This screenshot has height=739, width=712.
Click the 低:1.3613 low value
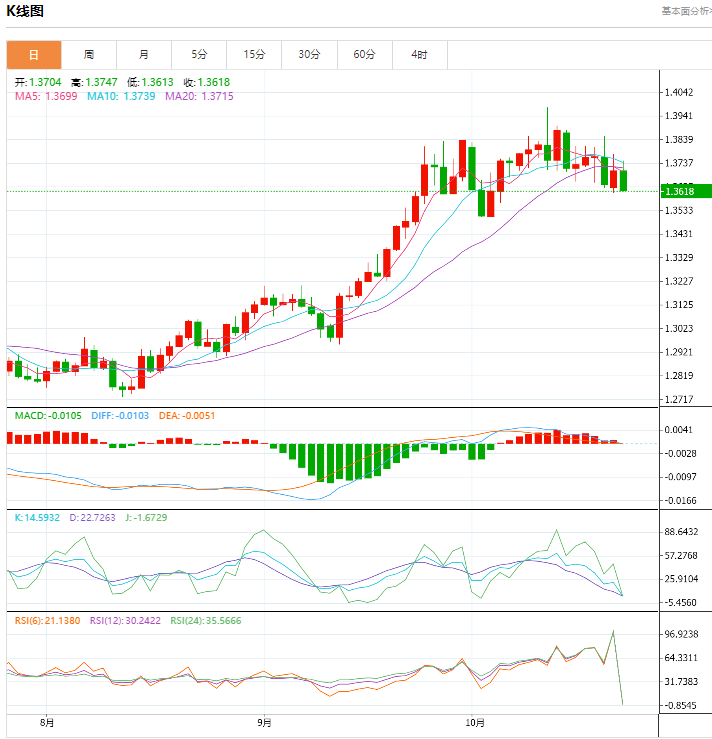point(150,82)
